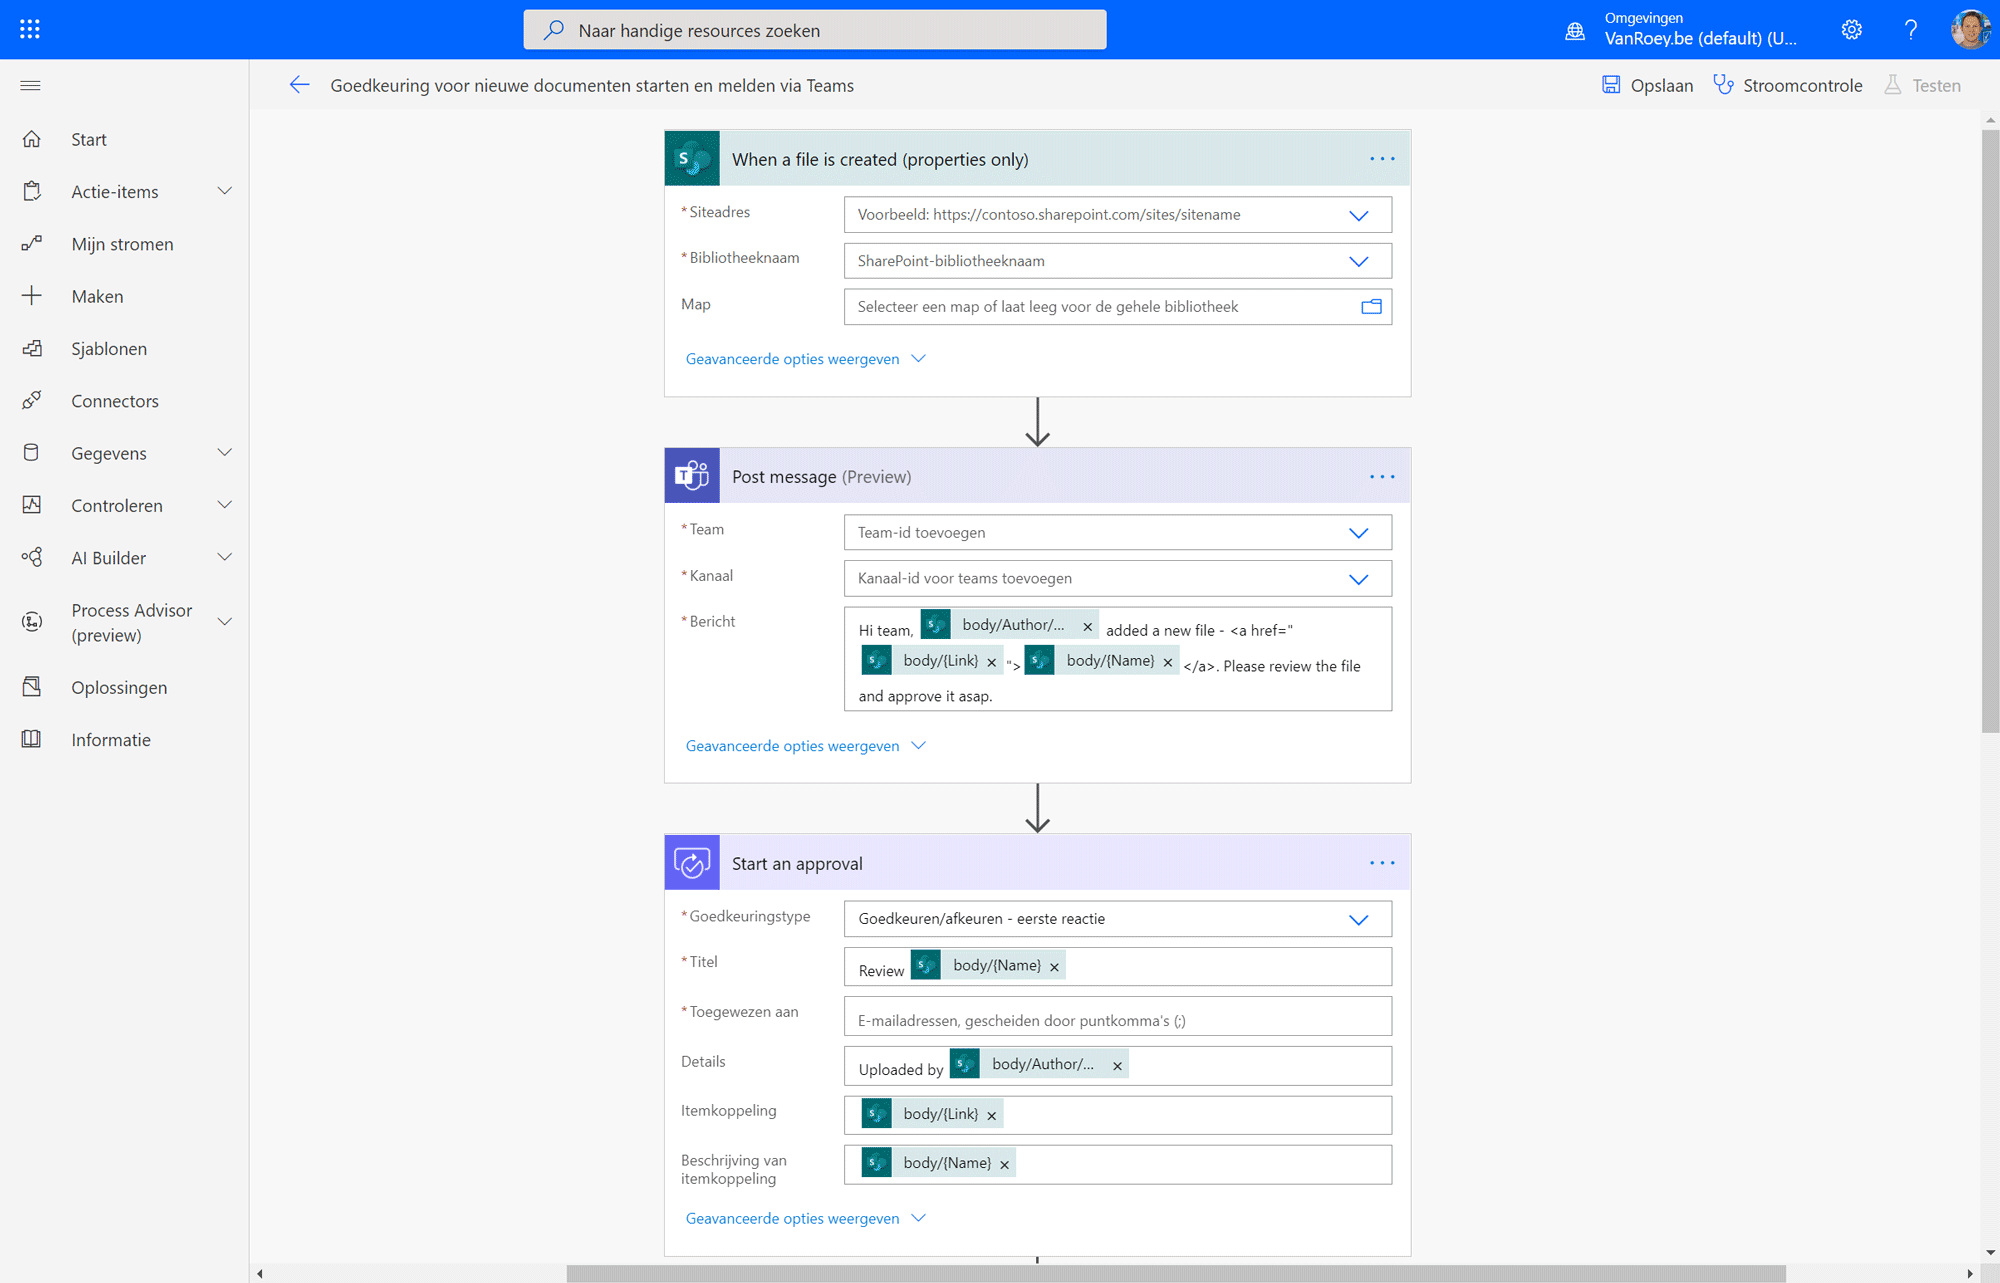The image size is (2000, 1283).
Task: Run the Stroomcontrole flow checker
Action: [1788, 85]
